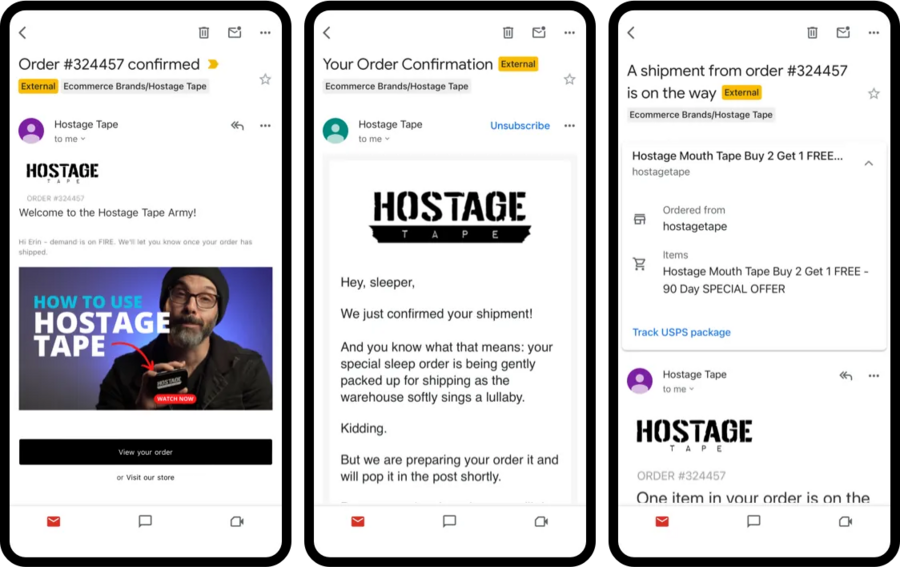Expand 'to me' recipients in 'Order #324457 confirmed' email
This screenshot has height=567, width=900.
[x=69, y=139]
